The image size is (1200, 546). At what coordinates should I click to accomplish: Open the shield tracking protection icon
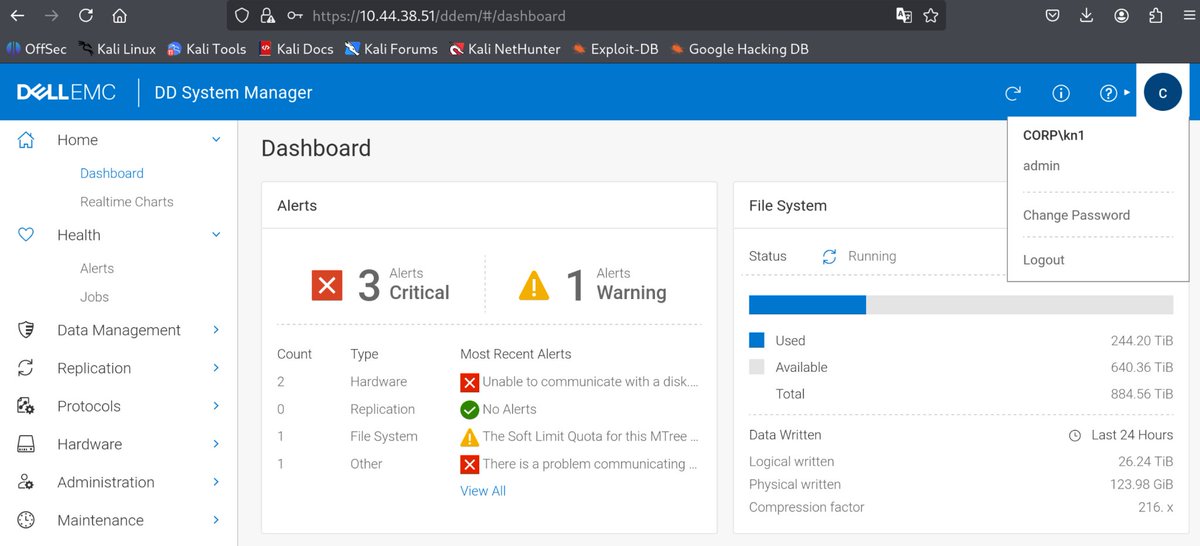(x=241, y=16)
